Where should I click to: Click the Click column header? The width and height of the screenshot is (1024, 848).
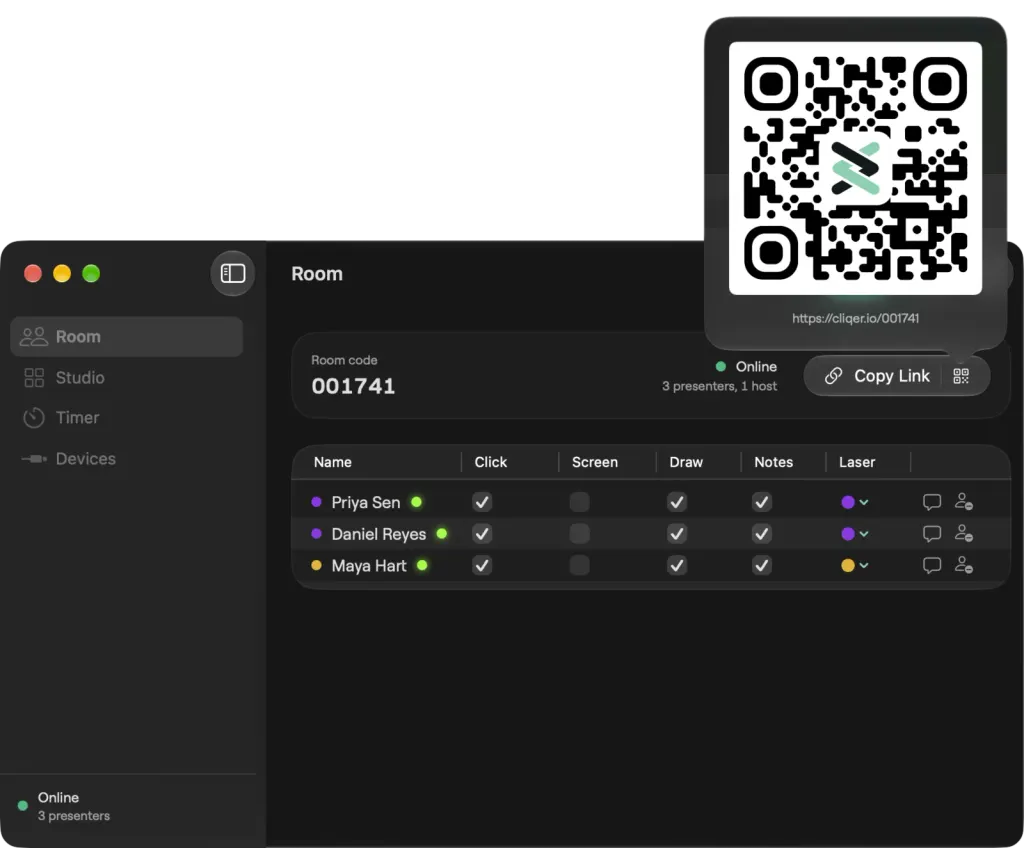490,462
